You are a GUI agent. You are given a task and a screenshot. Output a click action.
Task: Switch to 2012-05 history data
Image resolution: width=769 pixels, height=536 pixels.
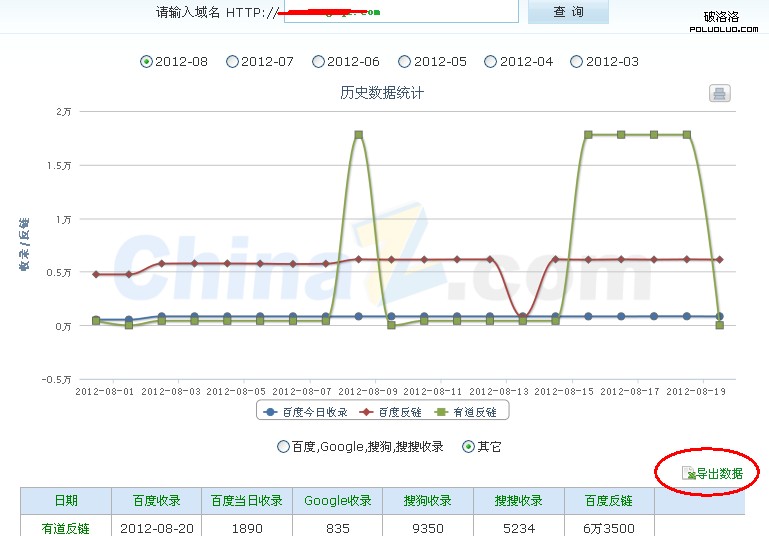tap(405, 62)
